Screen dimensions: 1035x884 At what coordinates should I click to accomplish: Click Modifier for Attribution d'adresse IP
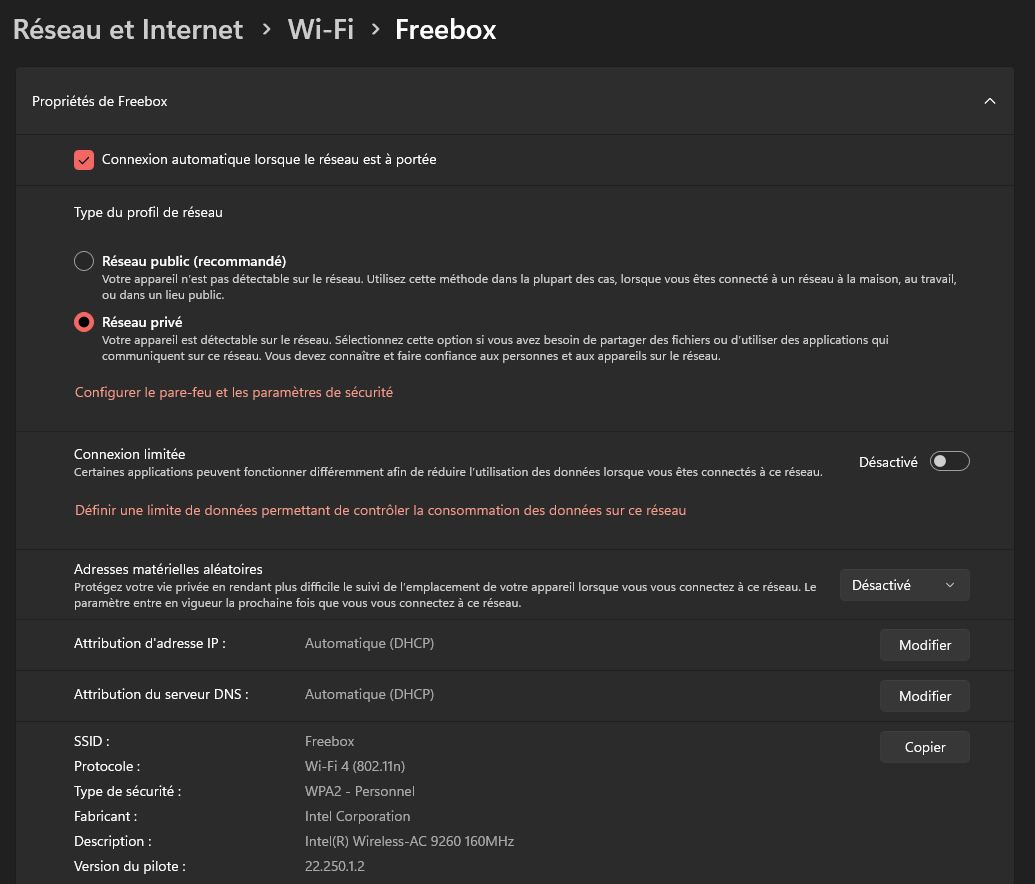click(x=924, y=645)
